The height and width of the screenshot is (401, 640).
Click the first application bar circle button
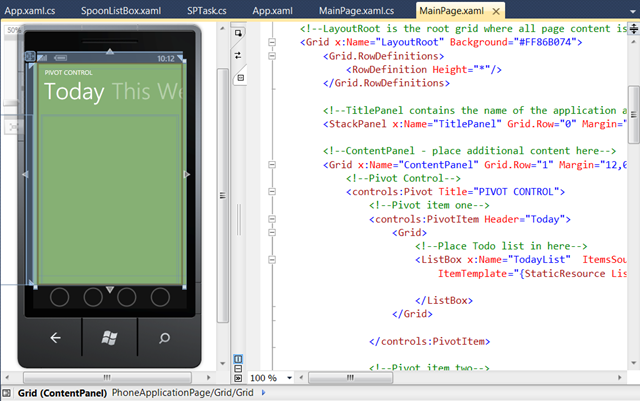[x=59, y=297]
